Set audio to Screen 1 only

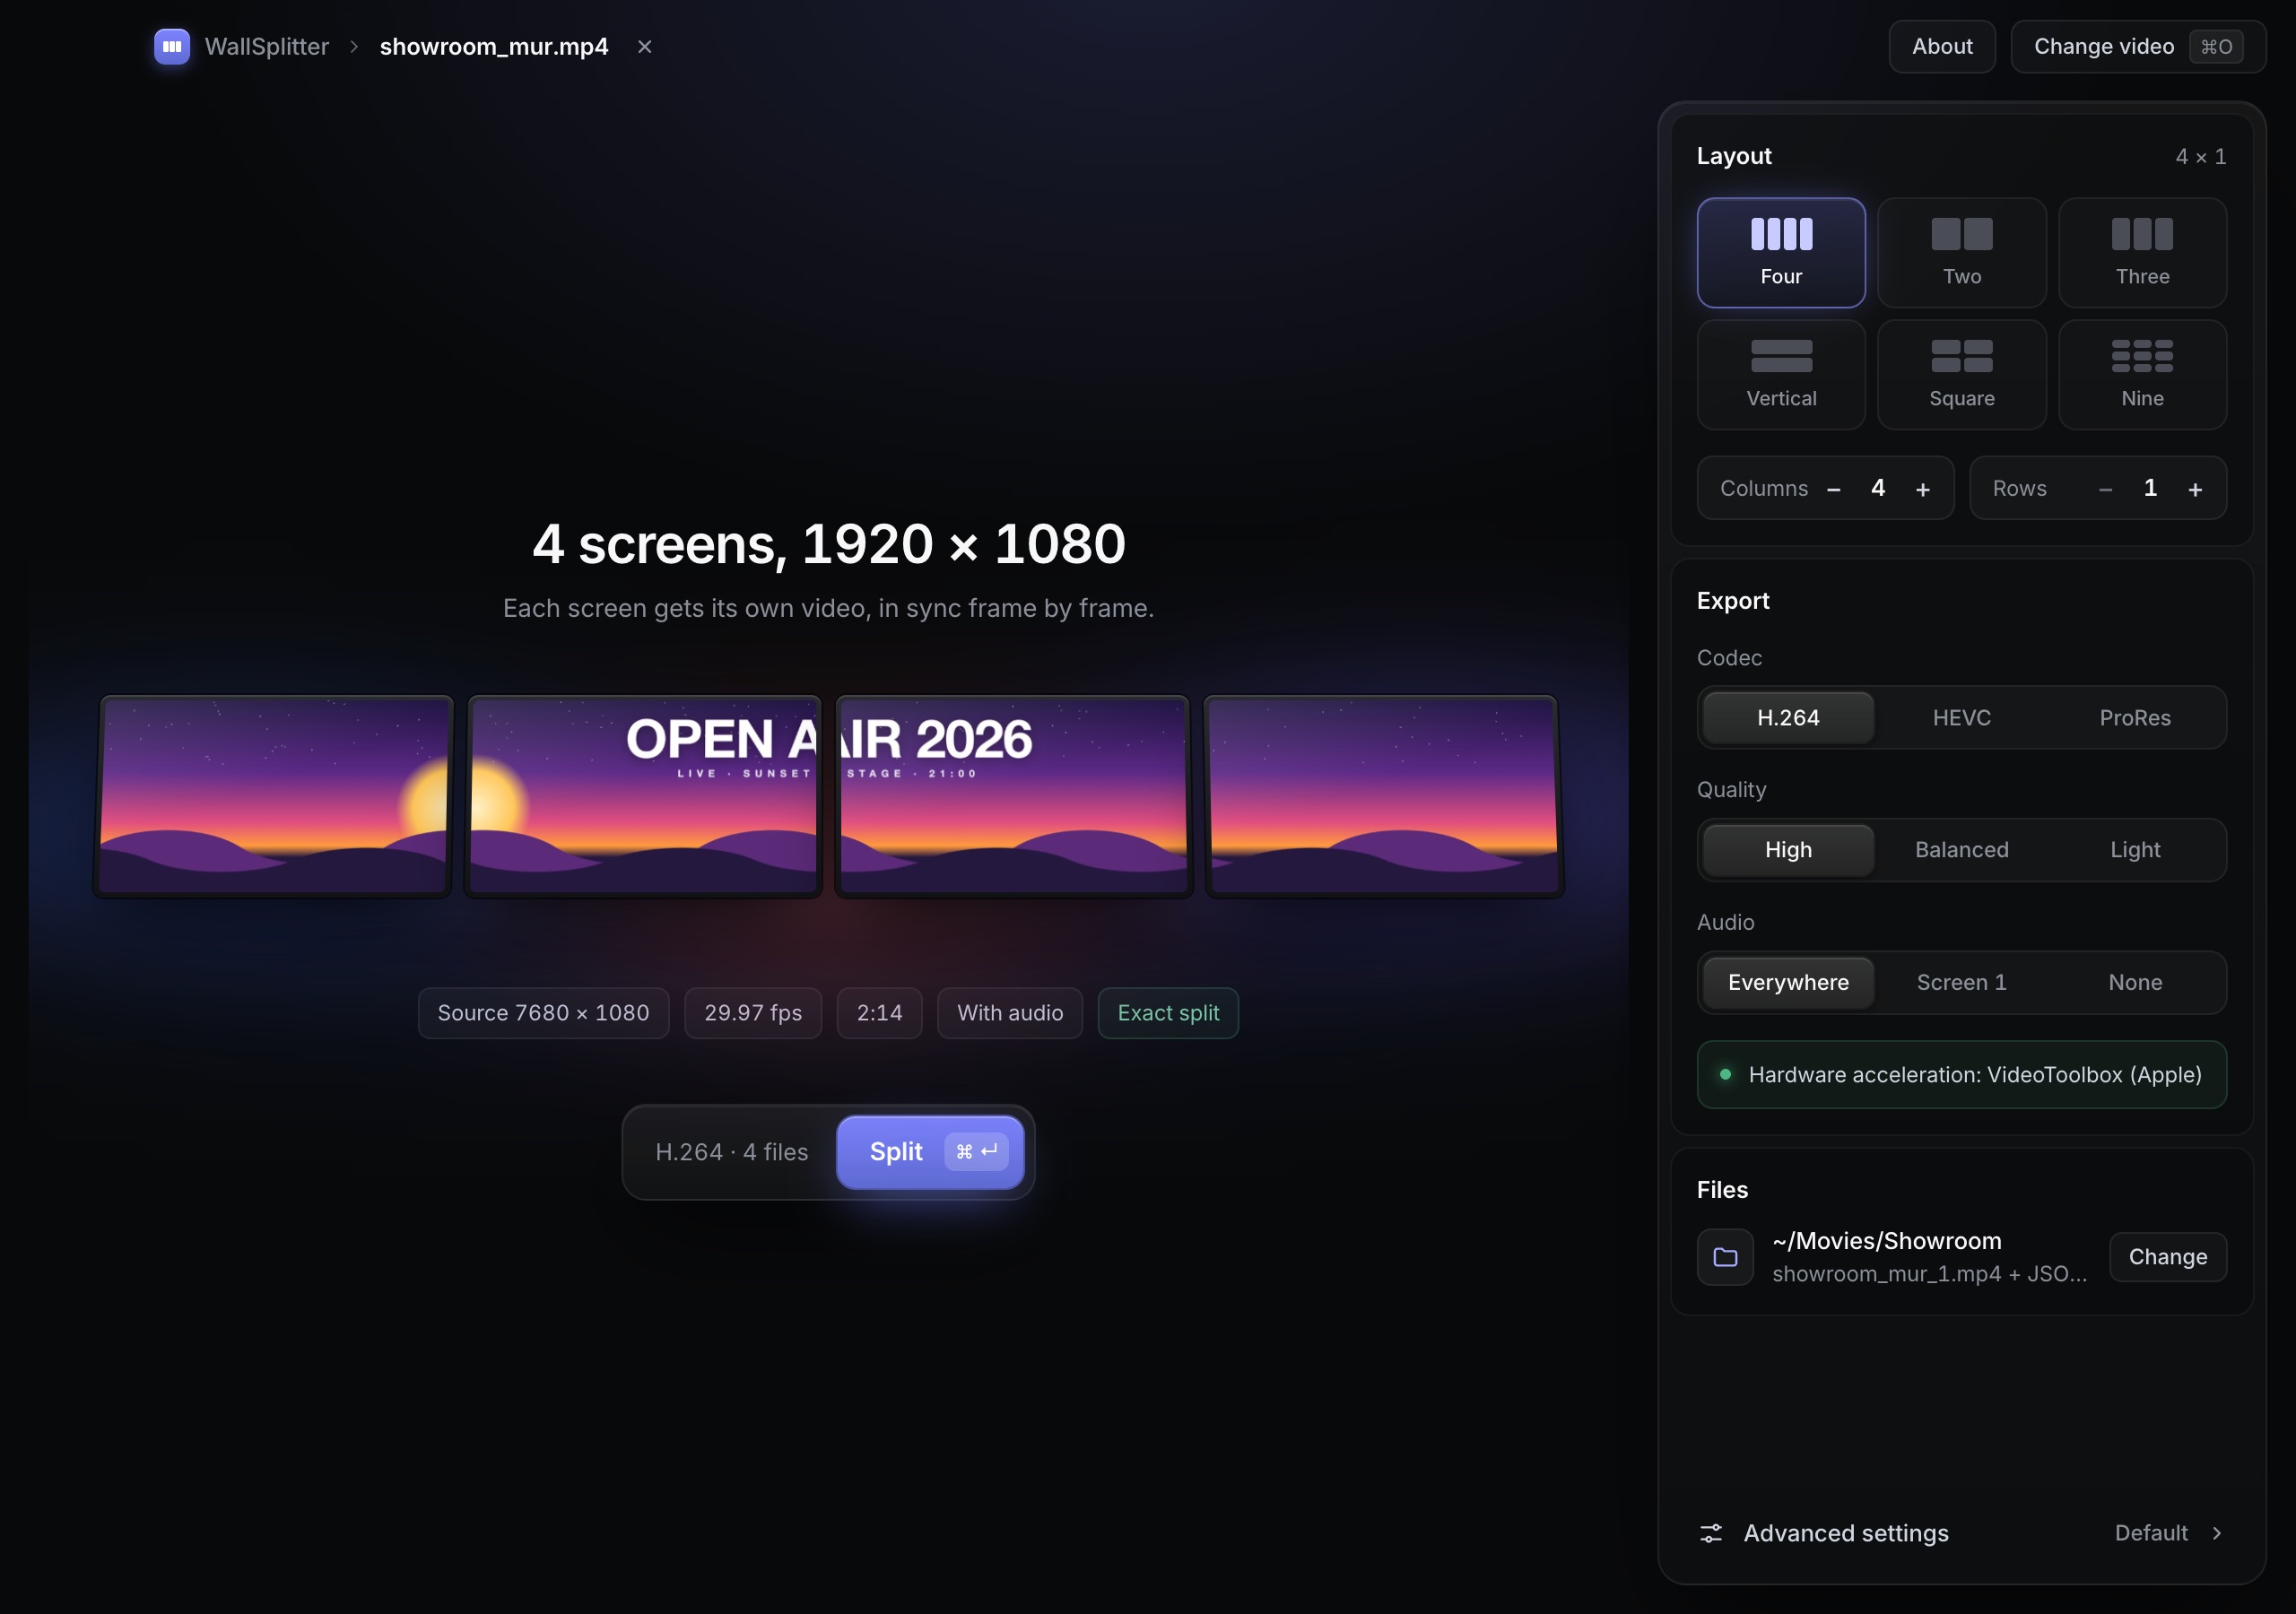point(1961,982)
